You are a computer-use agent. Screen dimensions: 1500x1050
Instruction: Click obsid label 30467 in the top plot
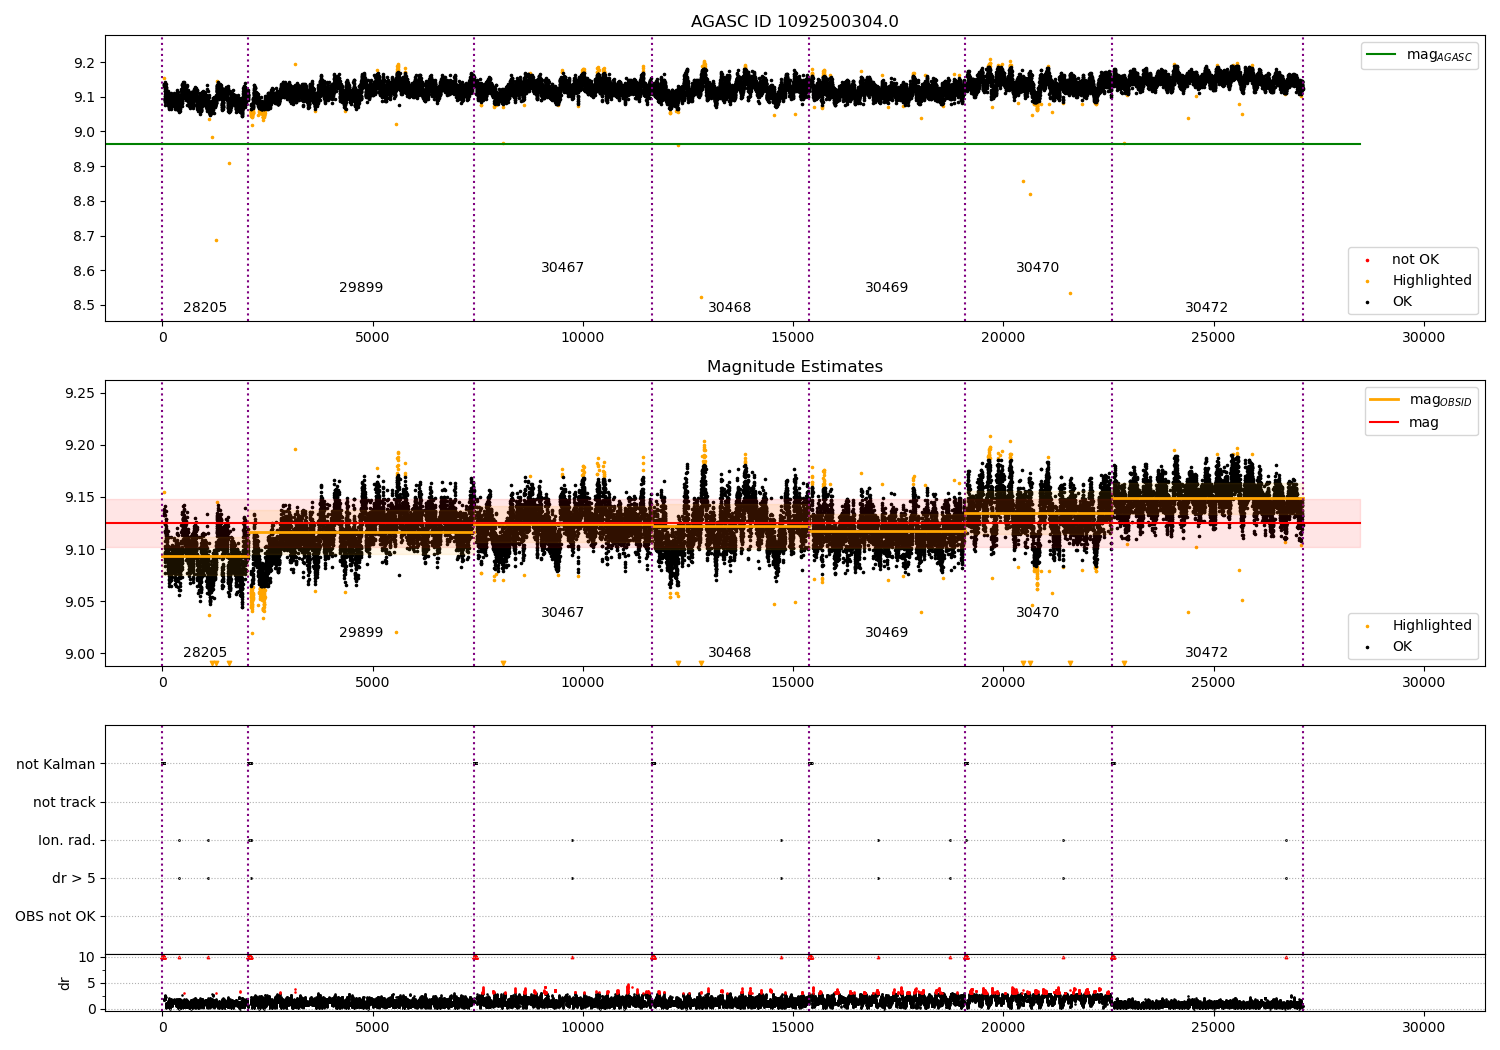click(562, 268)
